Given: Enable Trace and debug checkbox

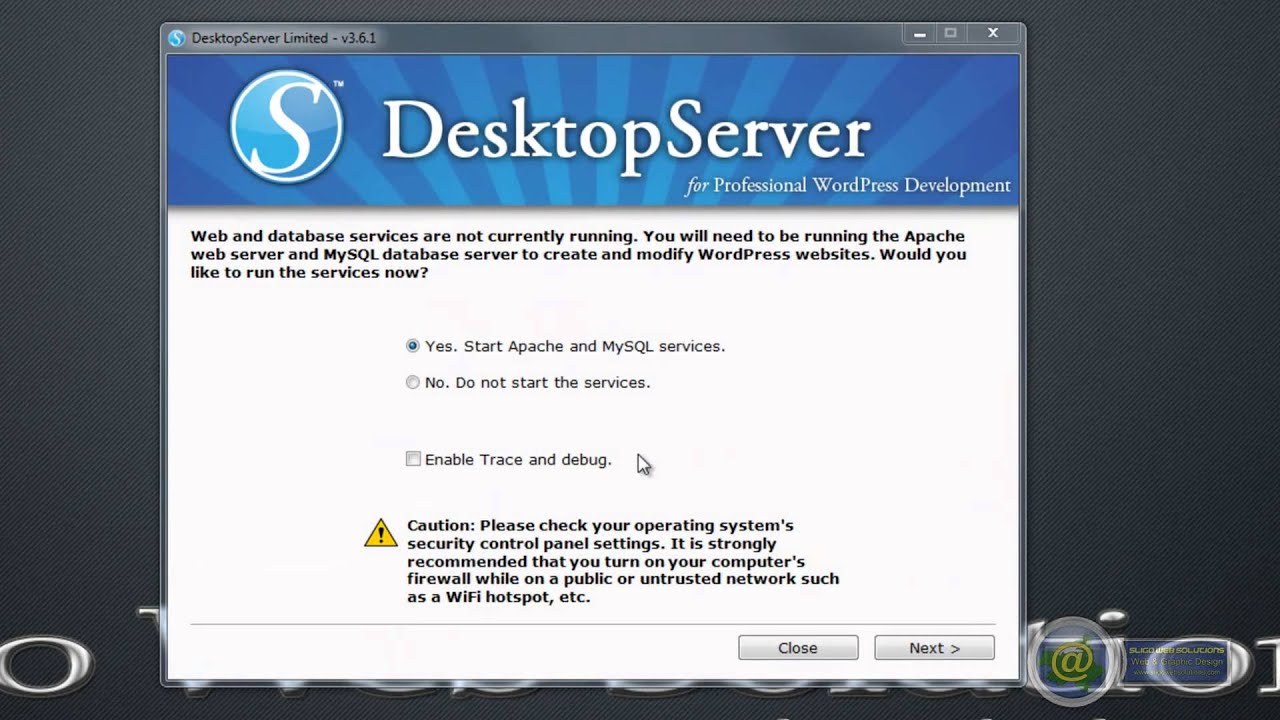Looking at the screenshot, I should click(x=413, y=459).
